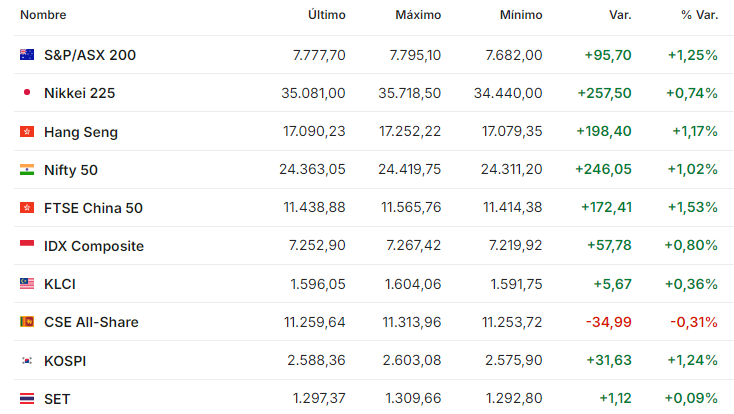Click the South Korea flag beside KOSPI
734x414 pixels.
pyautogui.click(x=27, y=361)
